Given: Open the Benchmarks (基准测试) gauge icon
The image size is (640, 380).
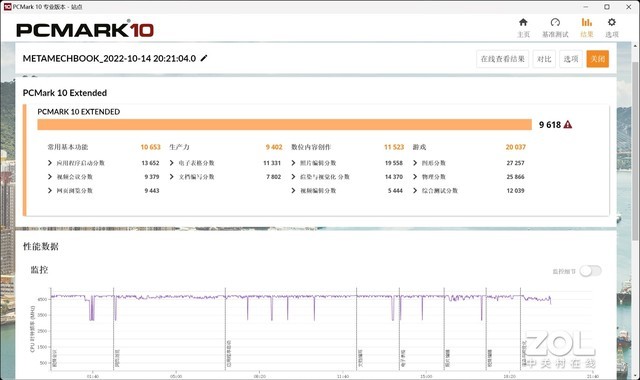Looking at the screenshot, I should click(x=555, y=22).
